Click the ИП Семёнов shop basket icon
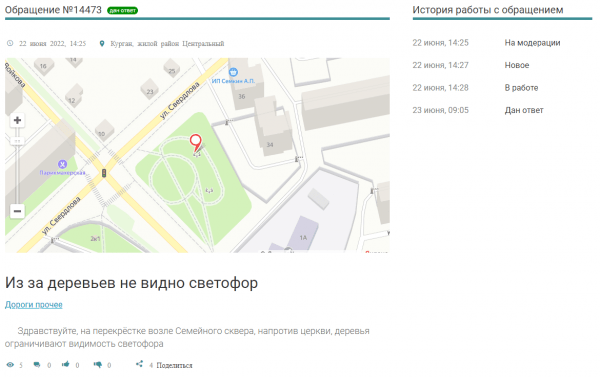Screen dimensions: 600x377 (233, 72)
